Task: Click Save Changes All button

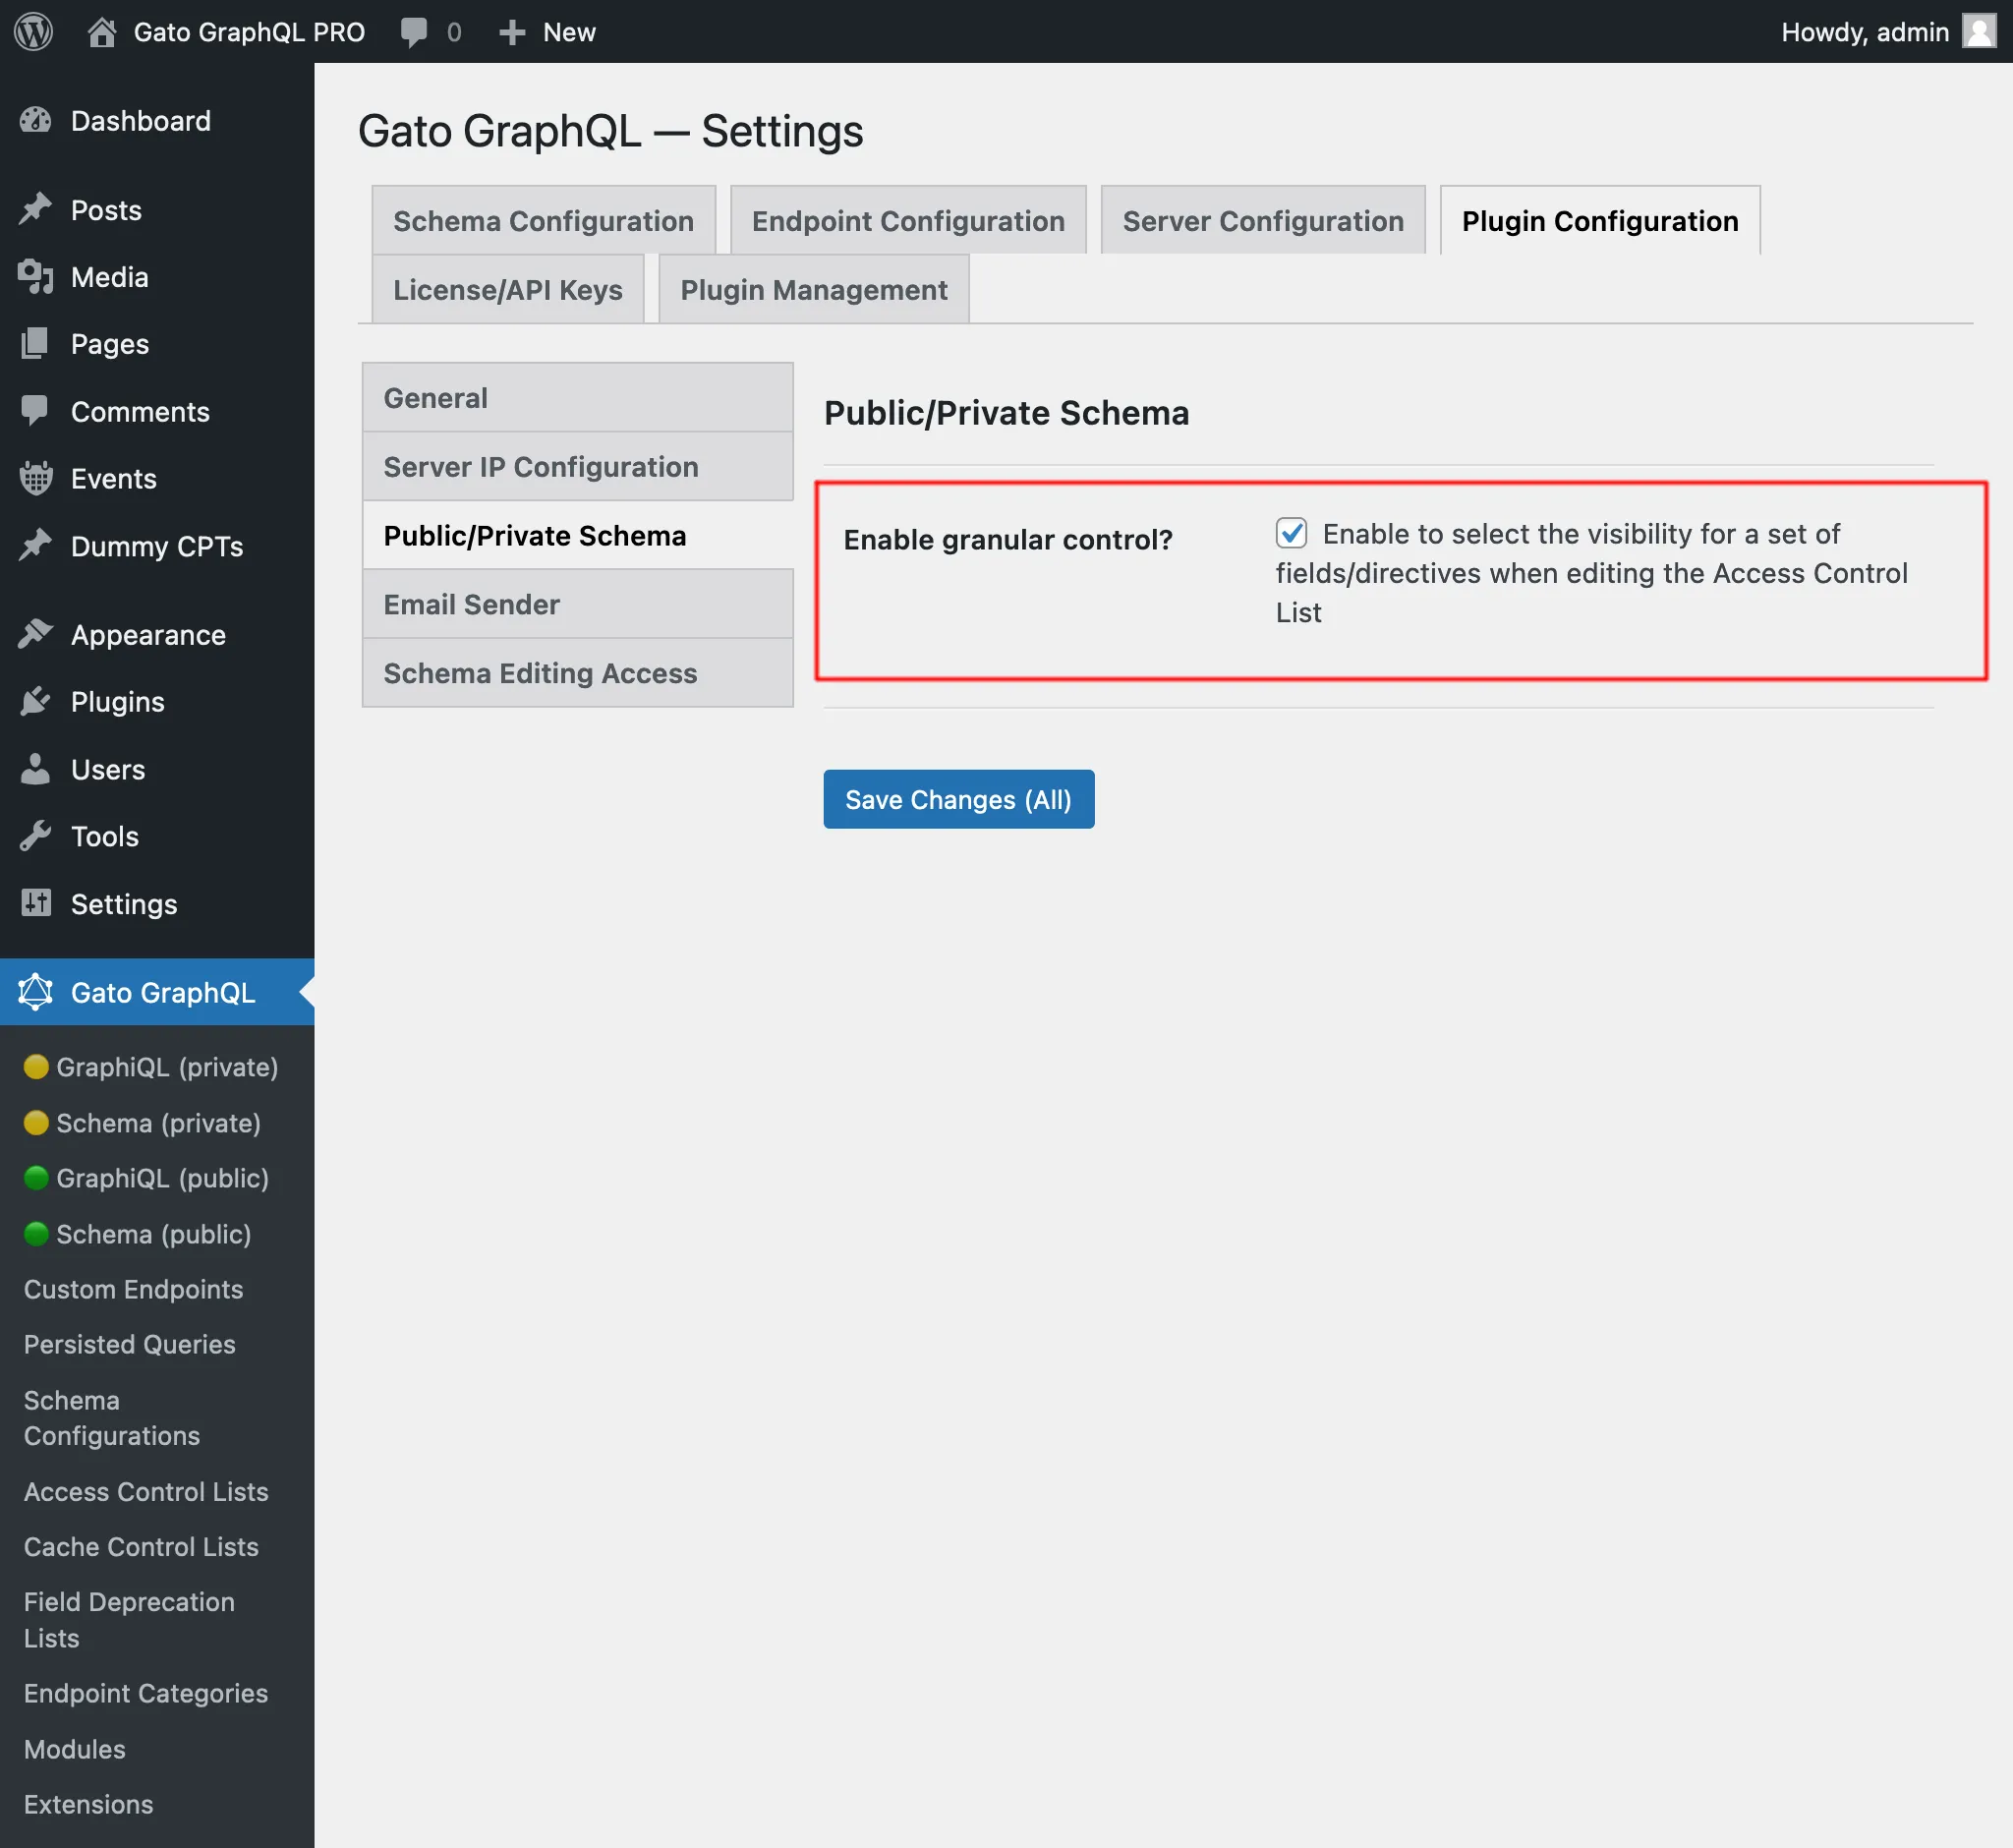Action: click(x=959, y=798)
